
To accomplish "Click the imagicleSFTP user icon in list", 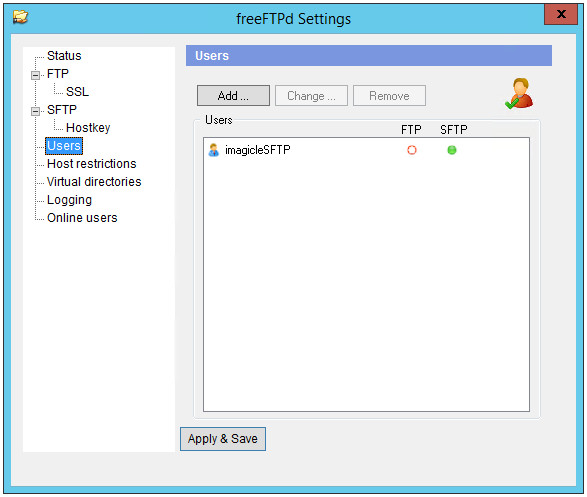I will pos(213,150).
